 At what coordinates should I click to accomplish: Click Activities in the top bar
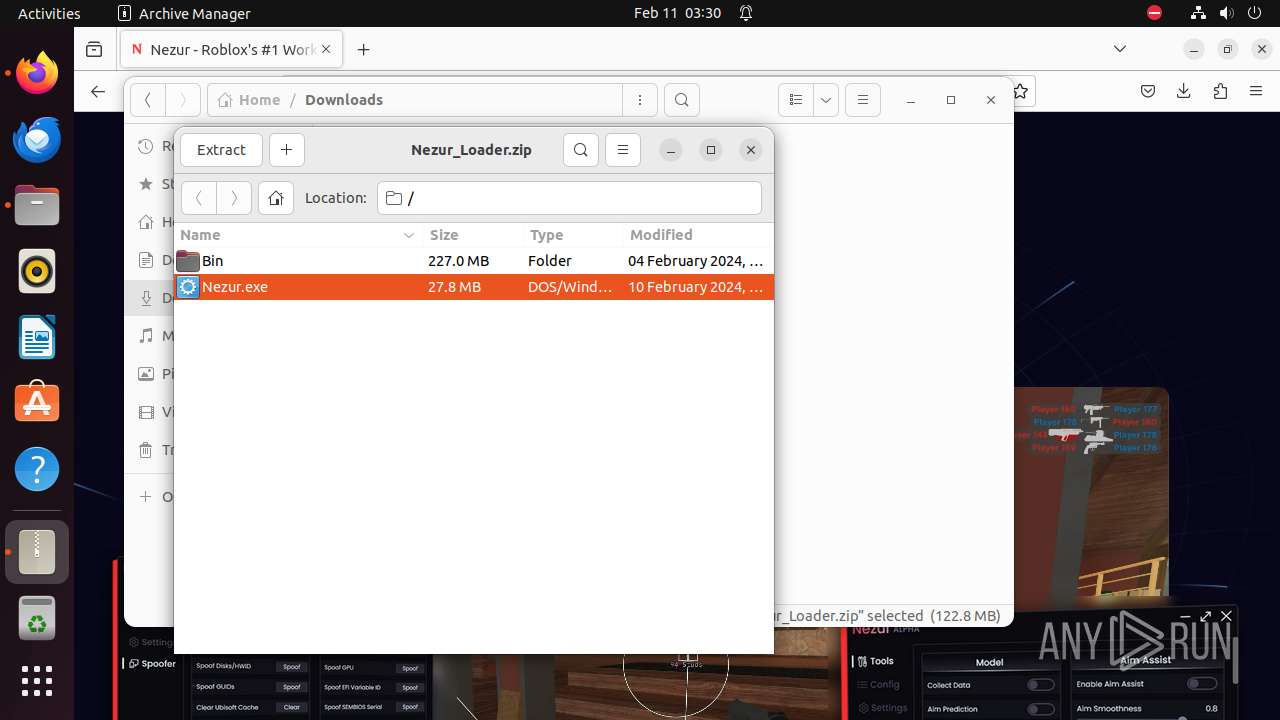[49, 13]
